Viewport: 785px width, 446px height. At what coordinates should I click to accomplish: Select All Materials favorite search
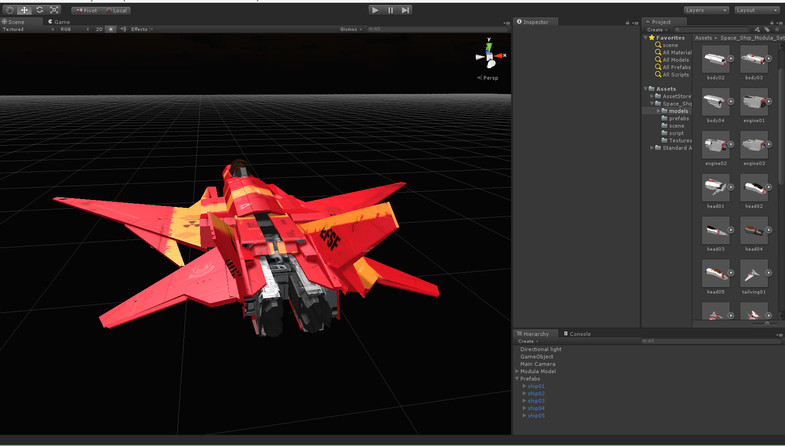click(673, 53)
